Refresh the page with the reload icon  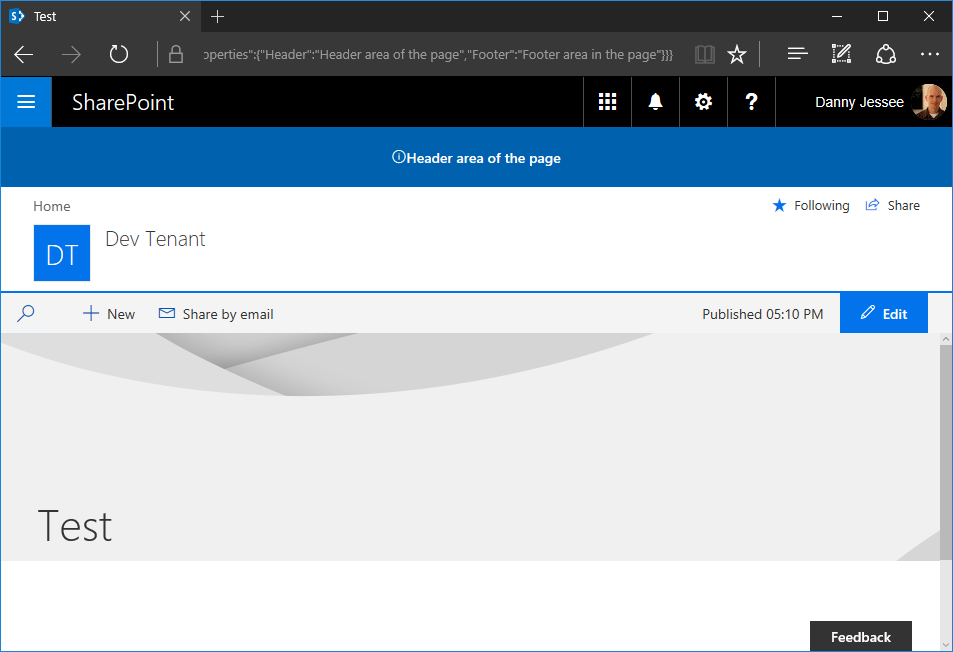[119, 55]
